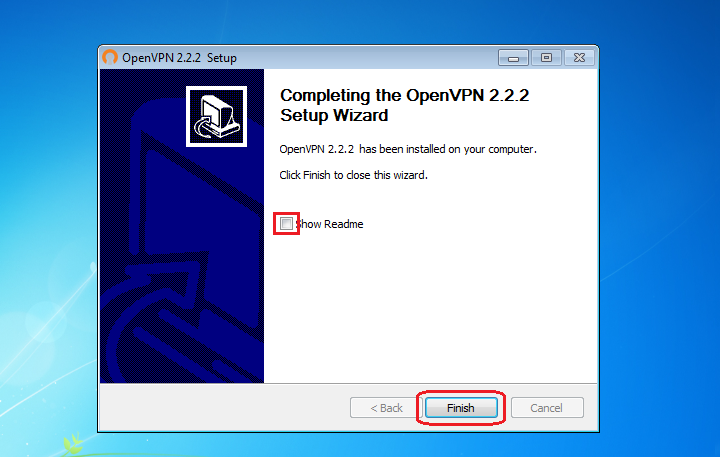This screenshot has height=457, width=720.
Task: Toggle the Show Readme checkbox
Action: (x=286, y=224)
